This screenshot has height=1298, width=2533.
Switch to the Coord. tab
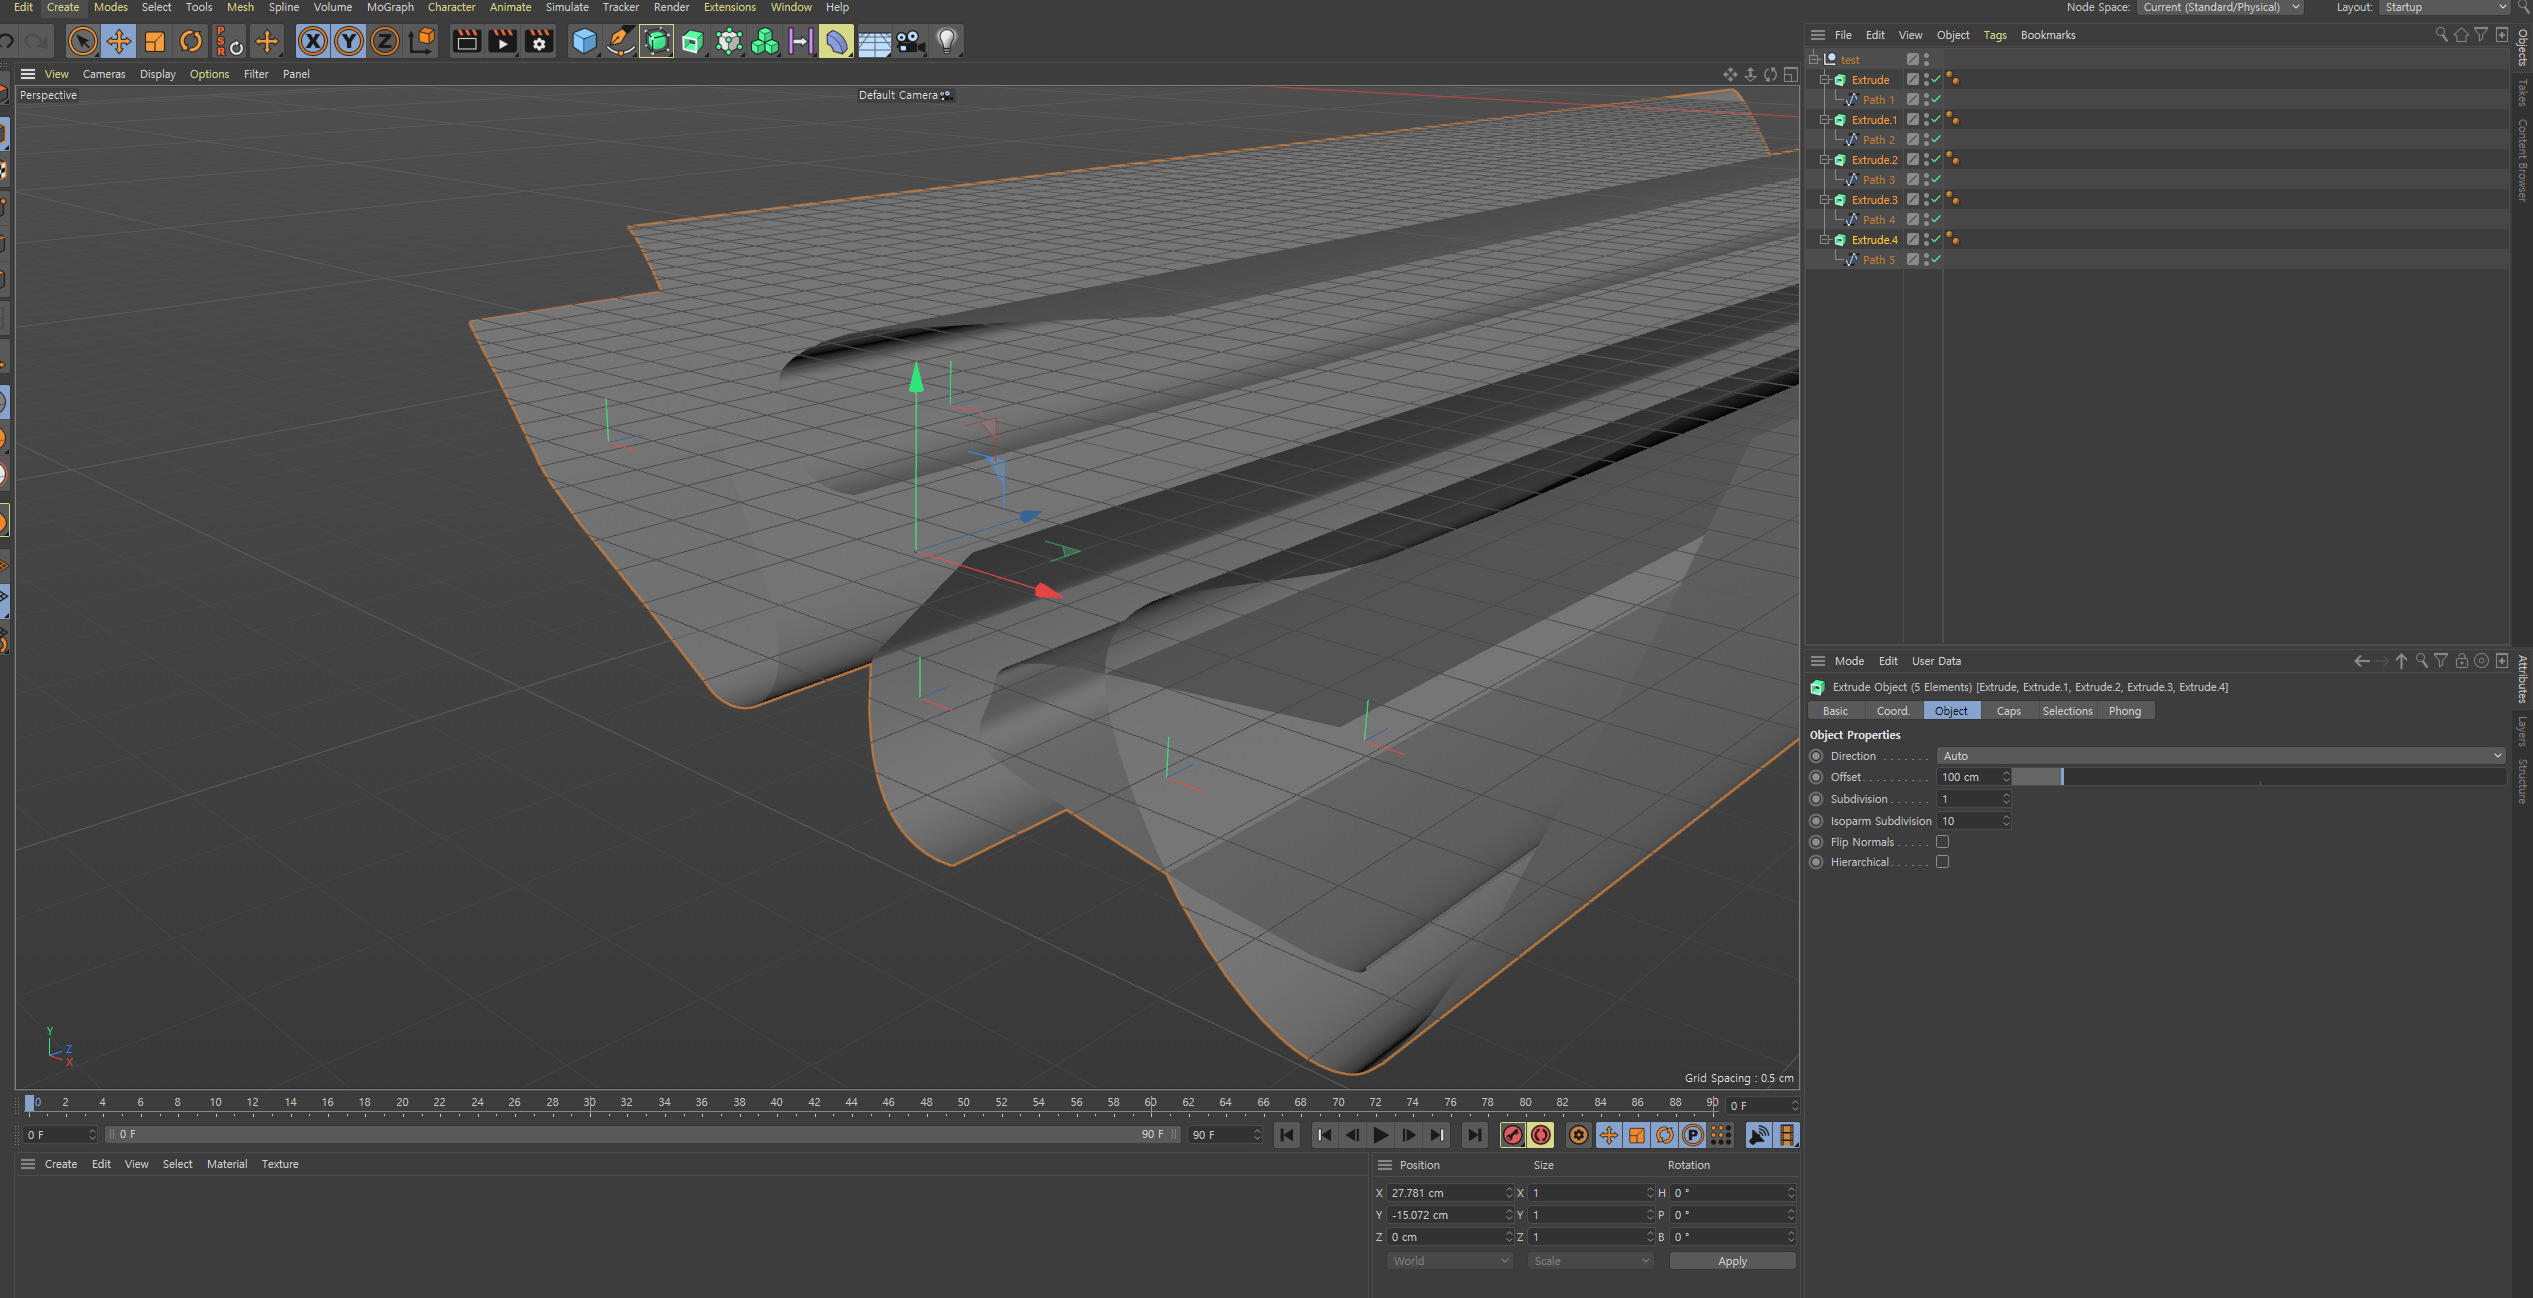click(x=1892, y=711)
